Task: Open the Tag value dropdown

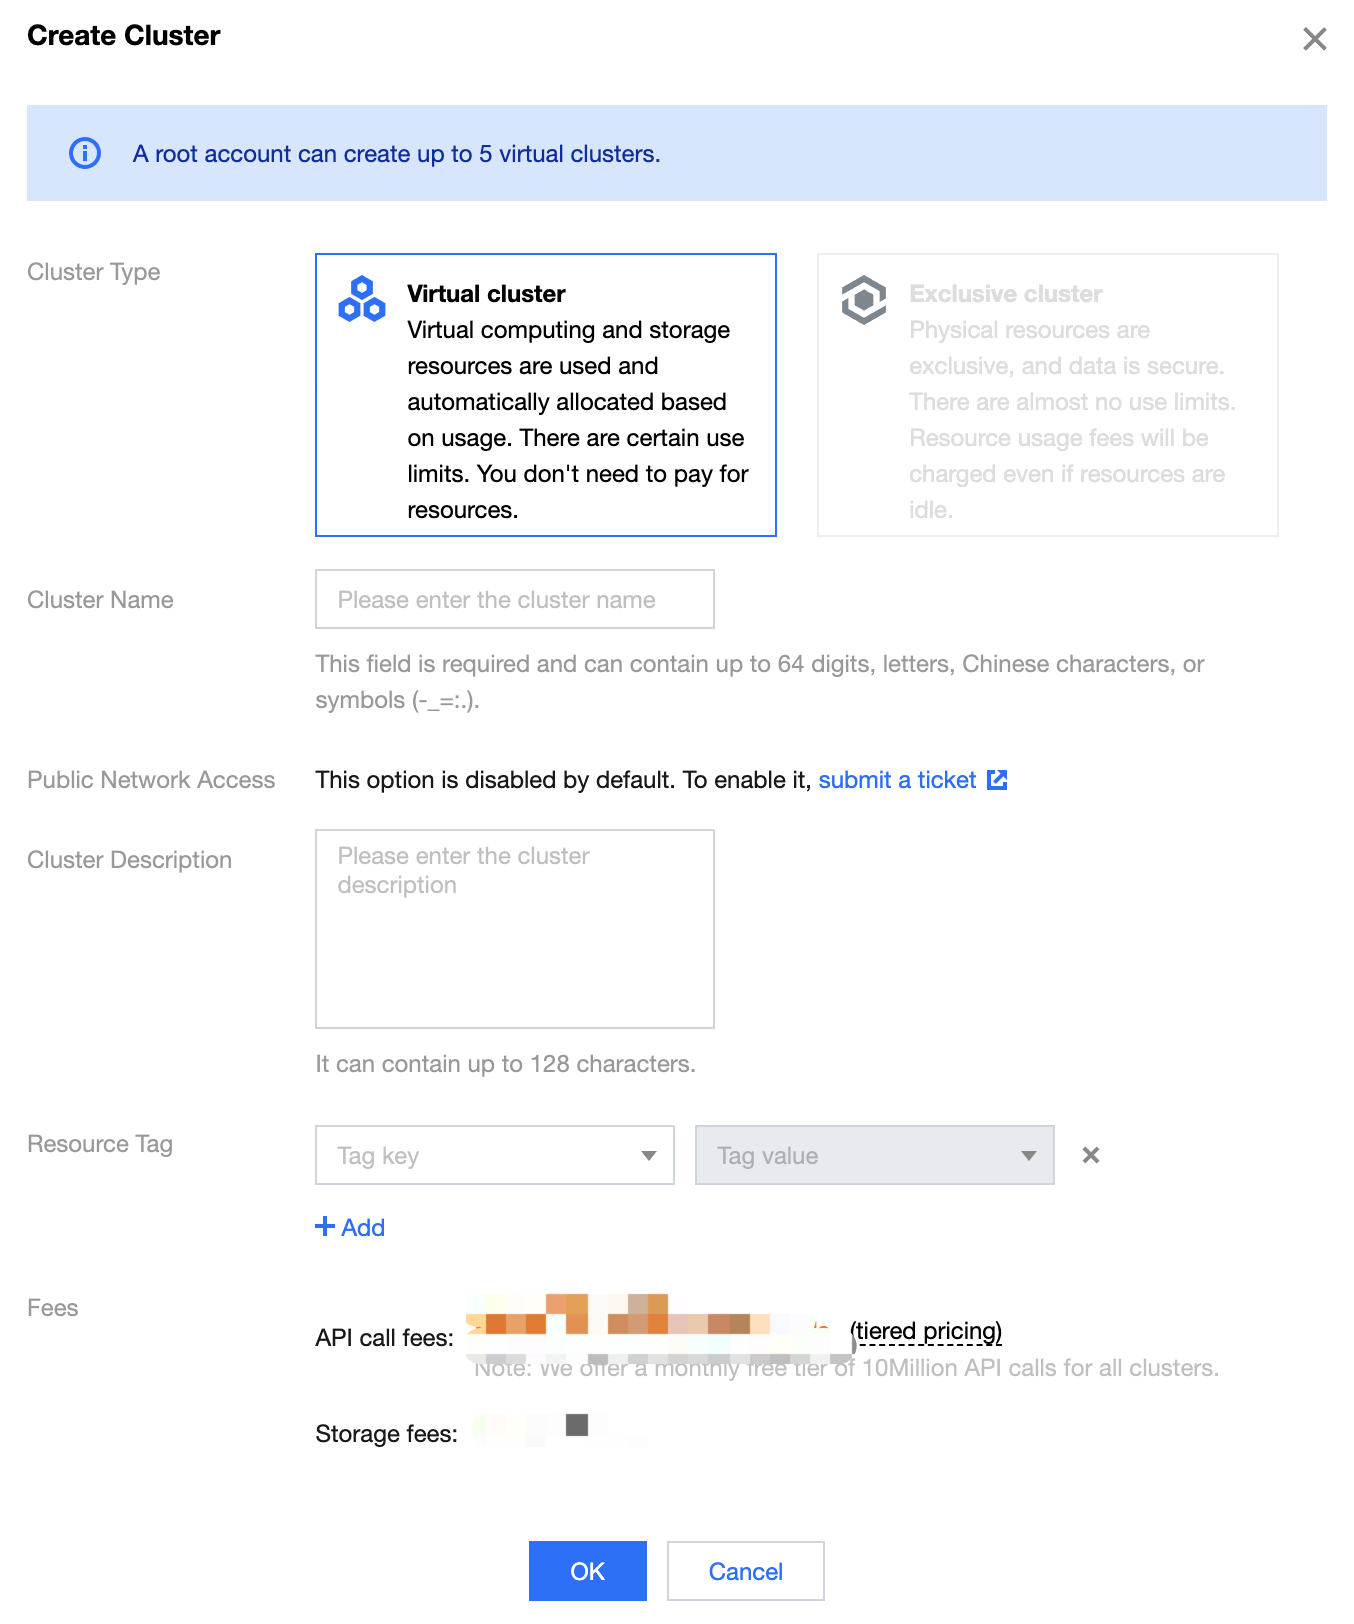Action: pos(875,1155)
